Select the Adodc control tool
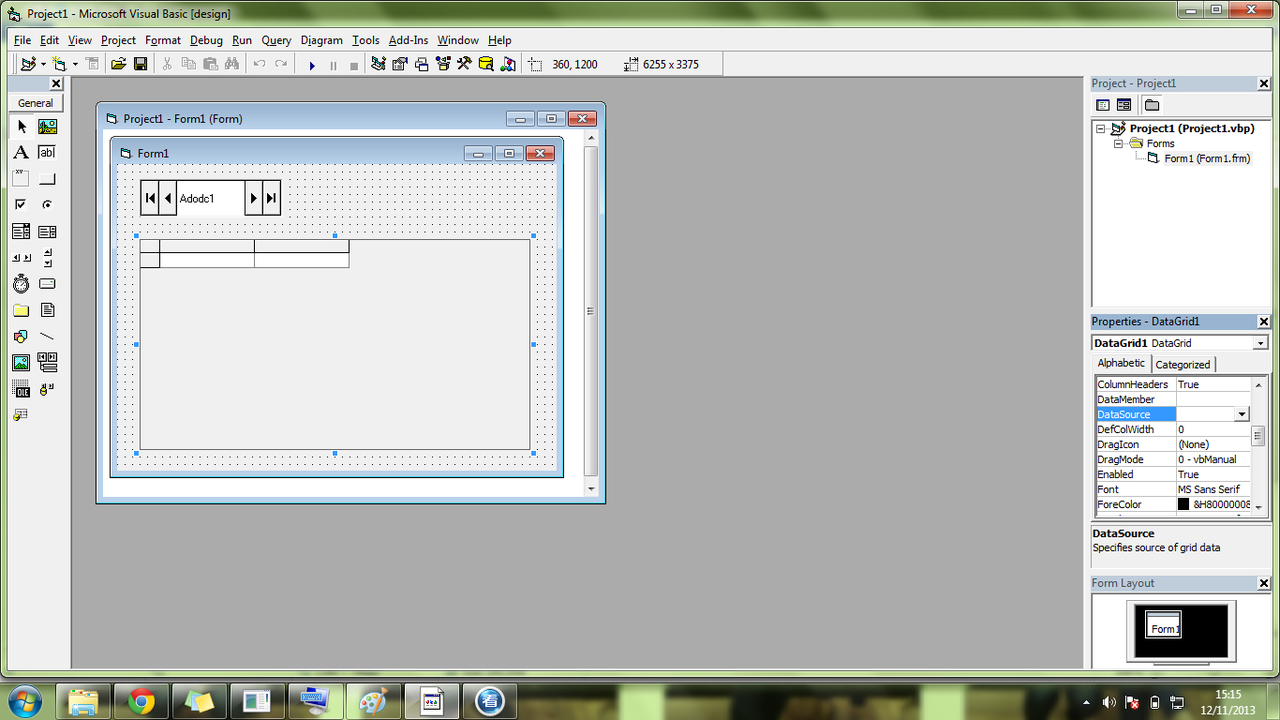 47,388
